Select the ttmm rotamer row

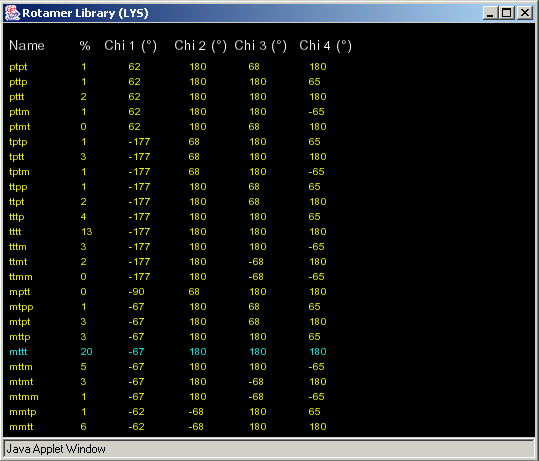(168, 277)
